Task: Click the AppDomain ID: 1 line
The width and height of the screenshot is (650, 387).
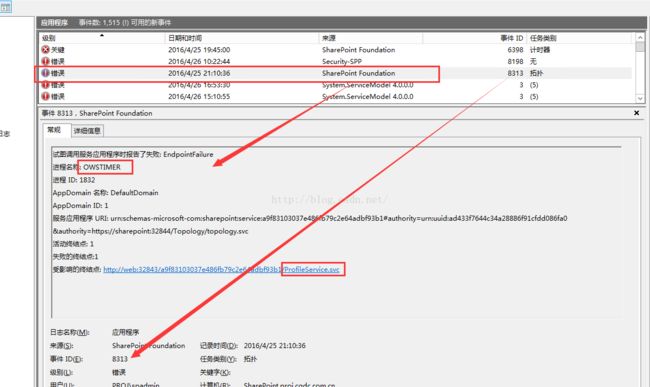Action: 80,206
